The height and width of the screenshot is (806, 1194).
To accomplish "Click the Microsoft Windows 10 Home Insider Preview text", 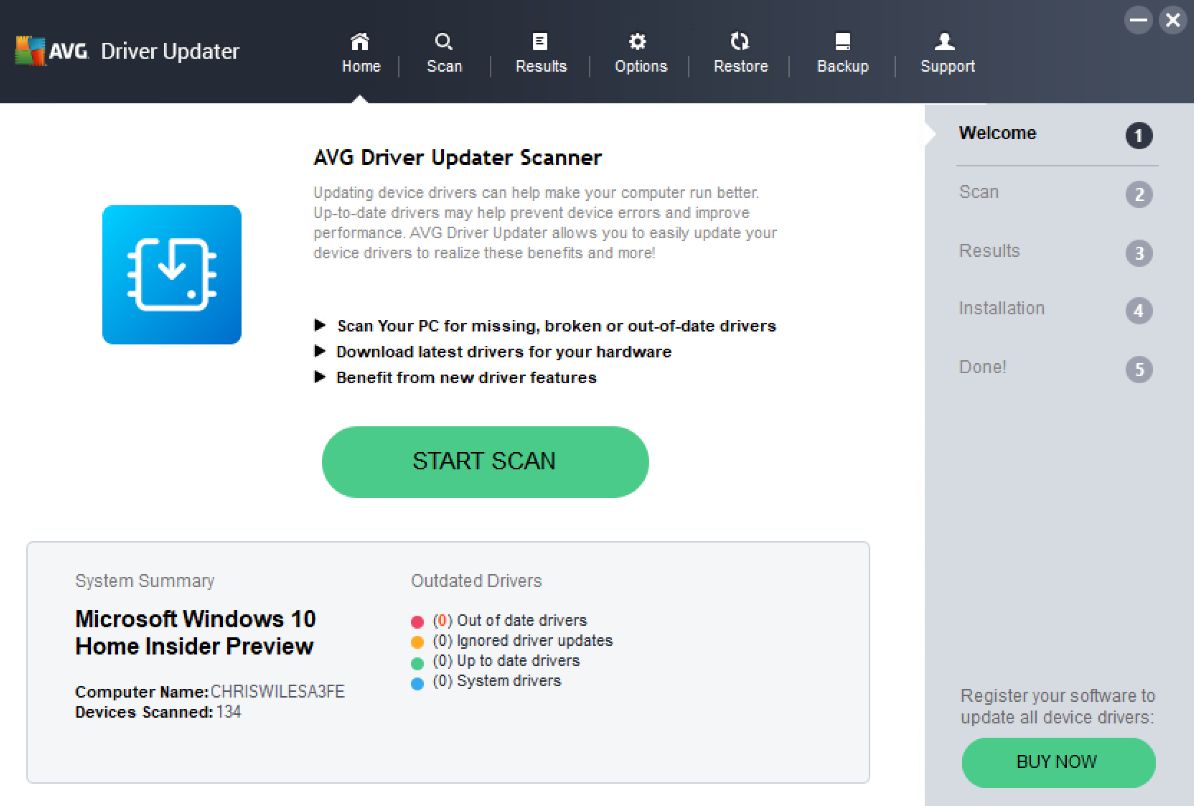I will tap(196, 632).
